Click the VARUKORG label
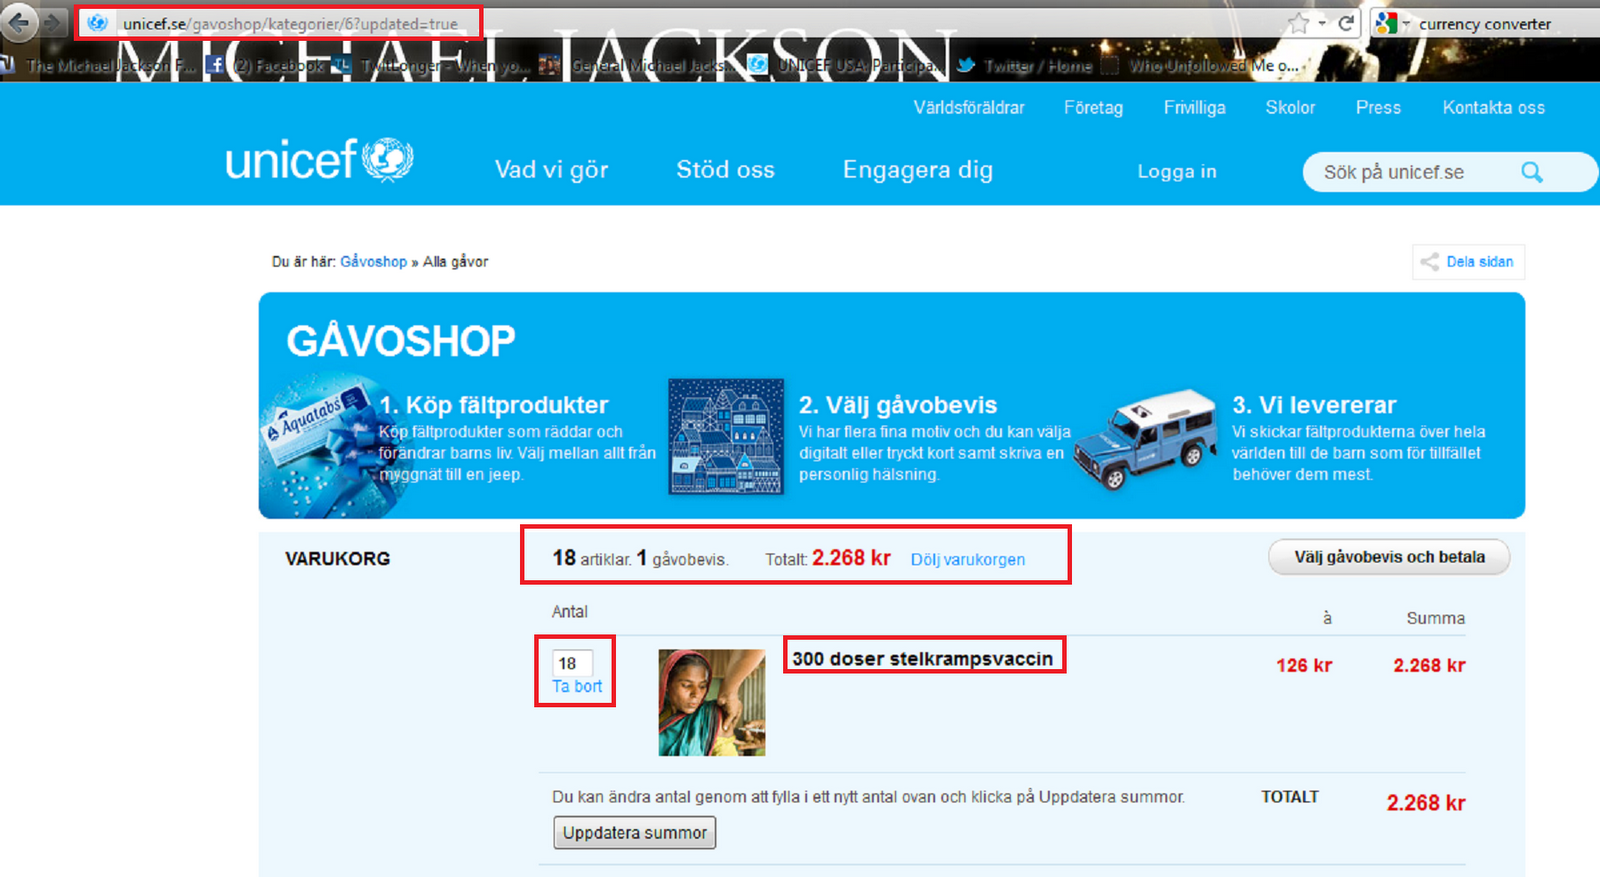Viewport: 1600px width, 877px height. tap(338, 559)
